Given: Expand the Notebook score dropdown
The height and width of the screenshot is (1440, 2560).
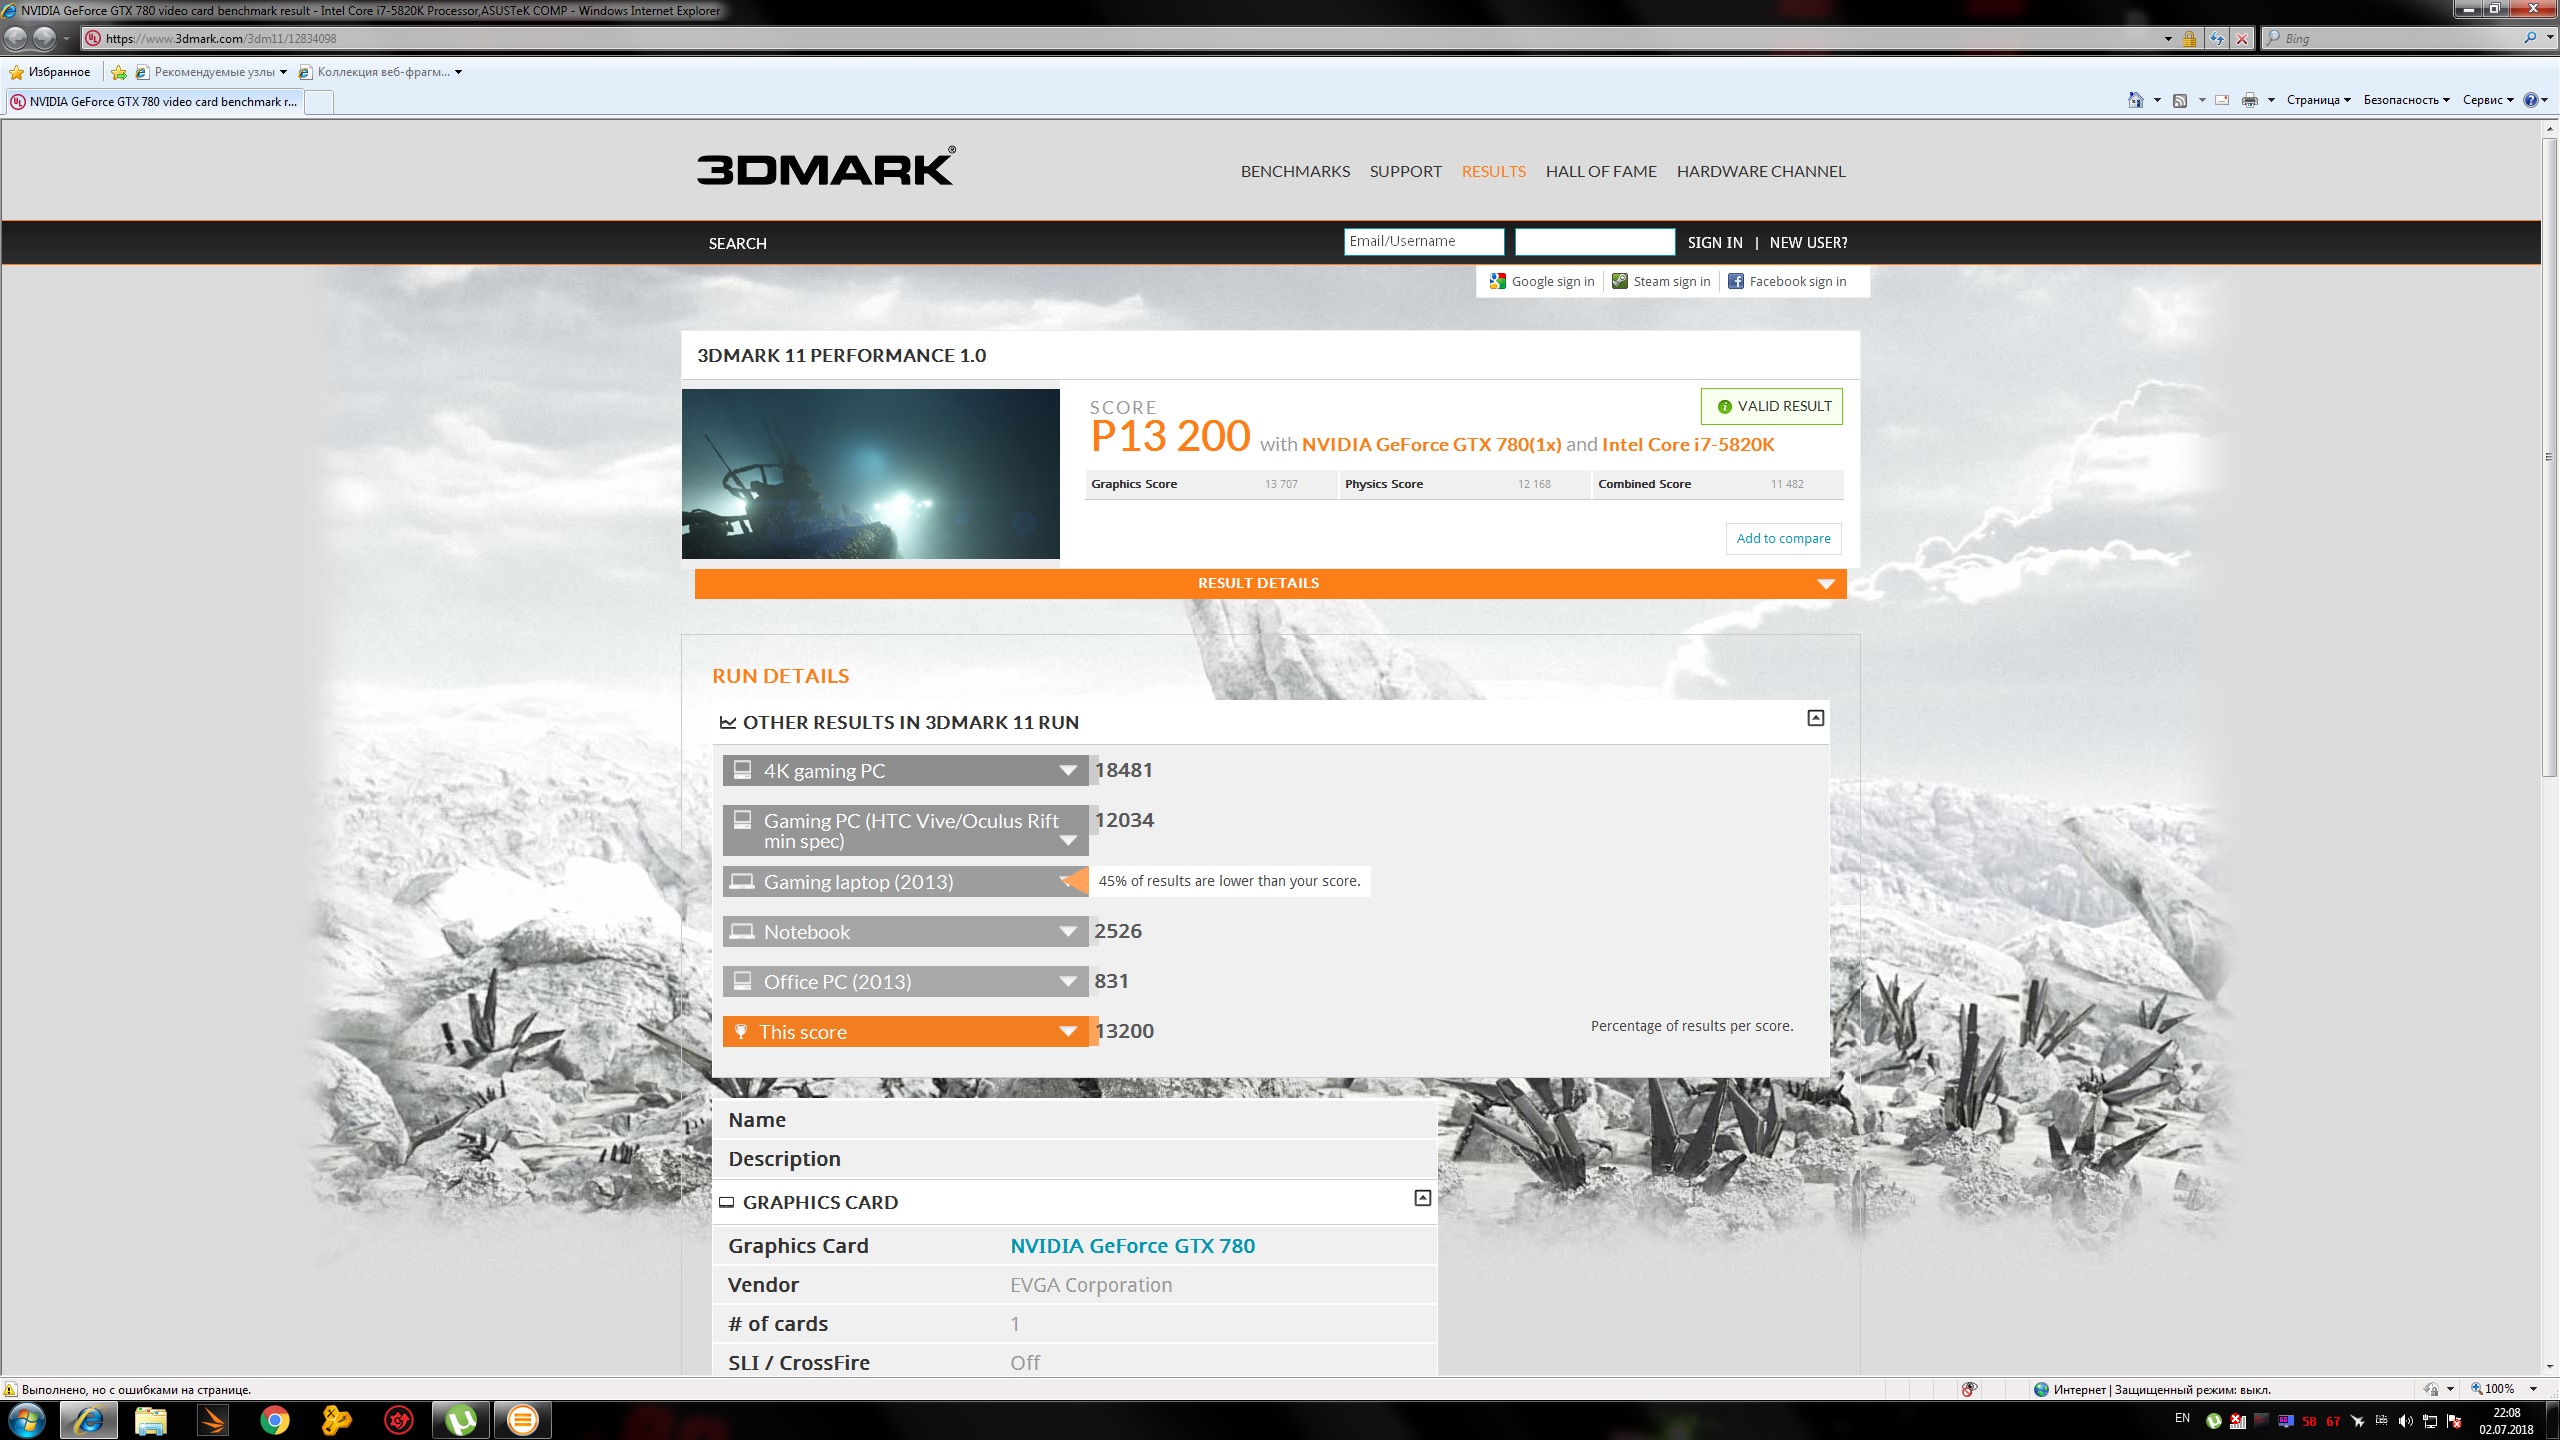Looking at the screenshot, I should tap(1067, 932).
